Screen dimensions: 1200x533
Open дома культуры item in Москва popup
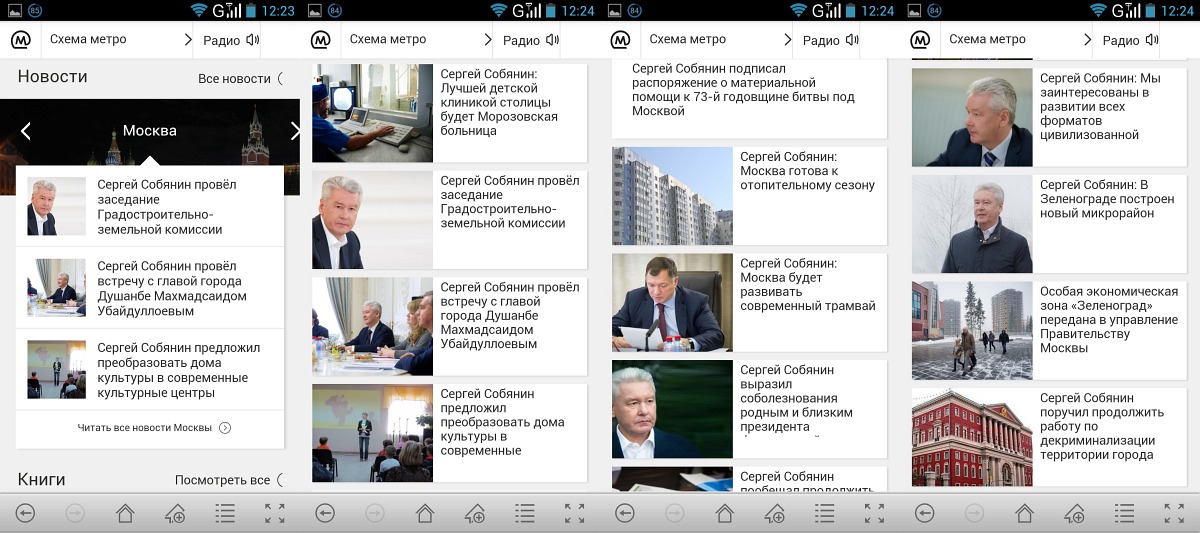pyautogui.click(x=150, y=370)
